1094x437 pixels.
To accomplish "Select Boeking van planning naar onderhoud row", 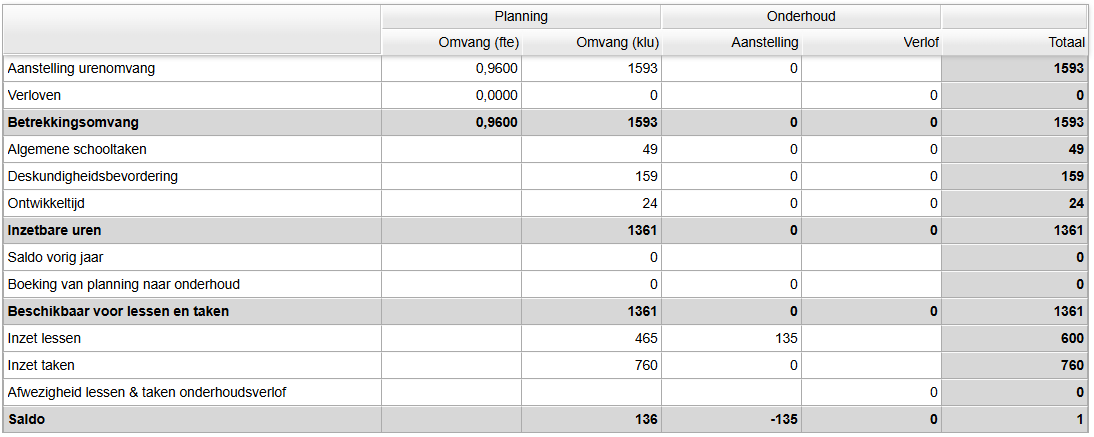I will click(123, 284).
